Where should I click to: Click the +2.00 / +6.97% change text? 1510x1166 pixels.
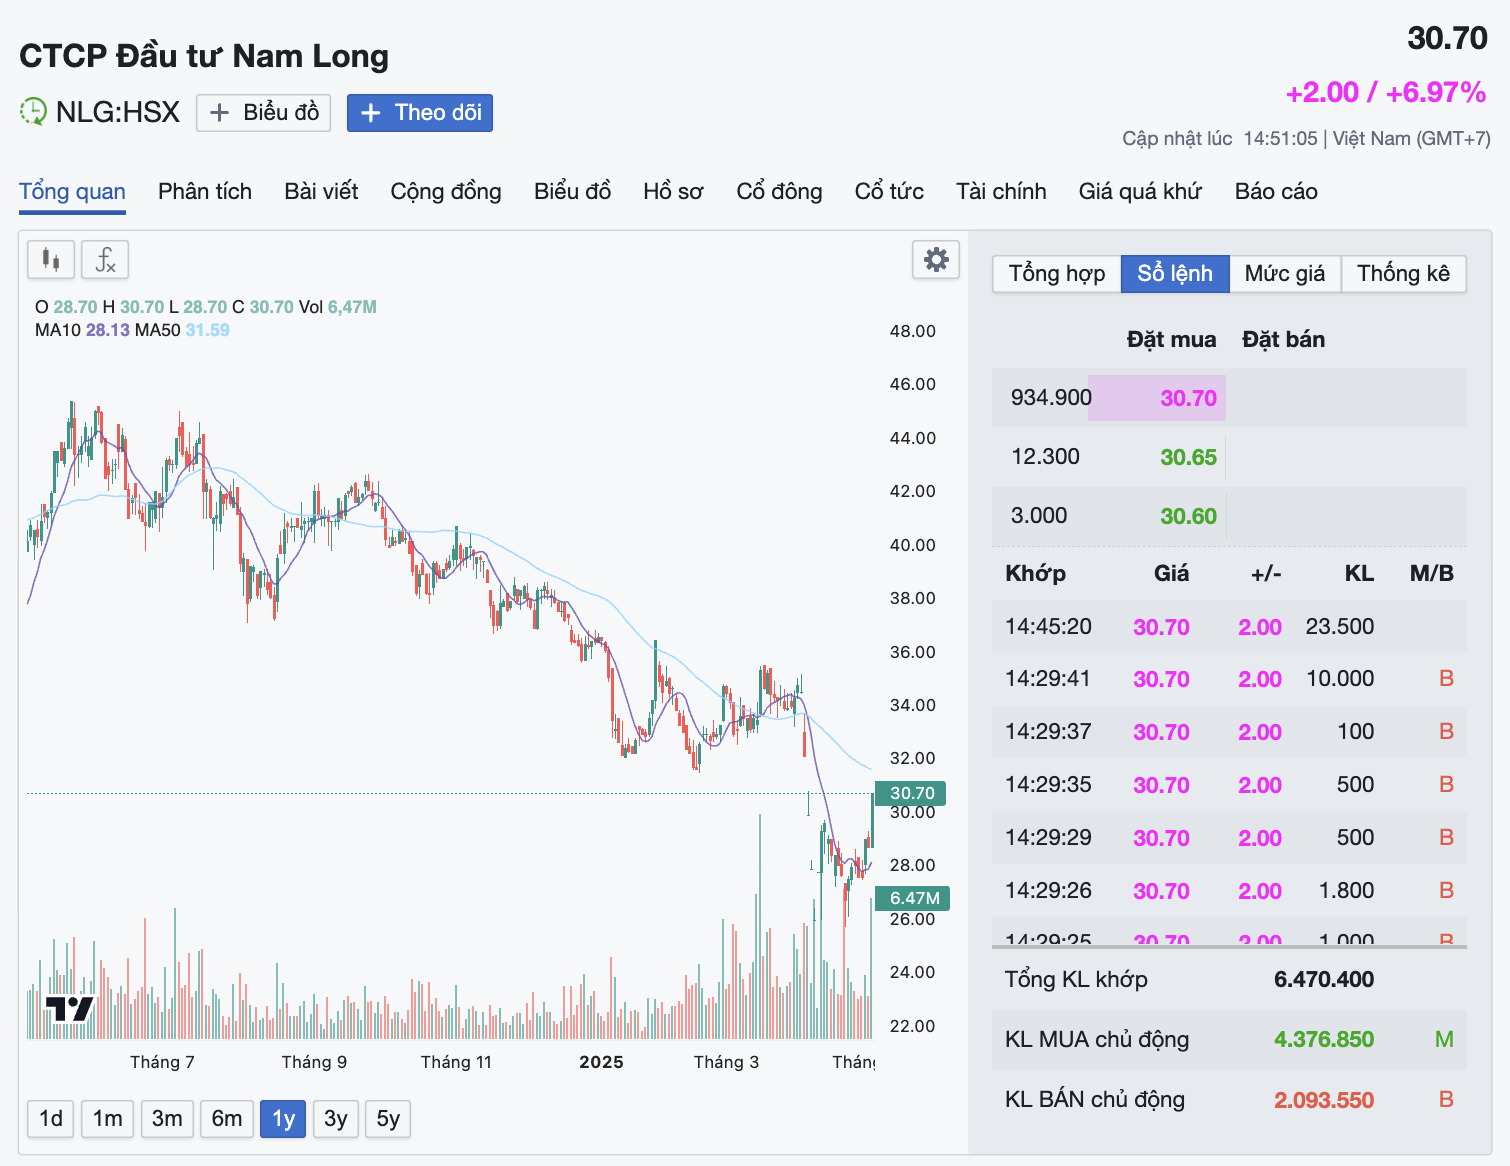[x=1386, y=92]
